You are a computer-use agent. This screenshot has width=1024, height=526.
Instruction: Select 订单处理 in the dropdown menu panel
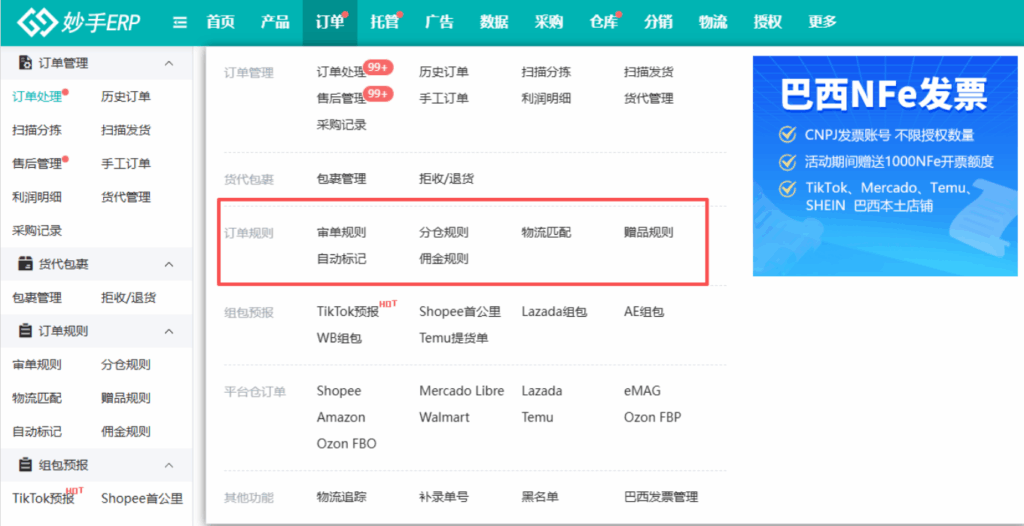pos(341,73)
